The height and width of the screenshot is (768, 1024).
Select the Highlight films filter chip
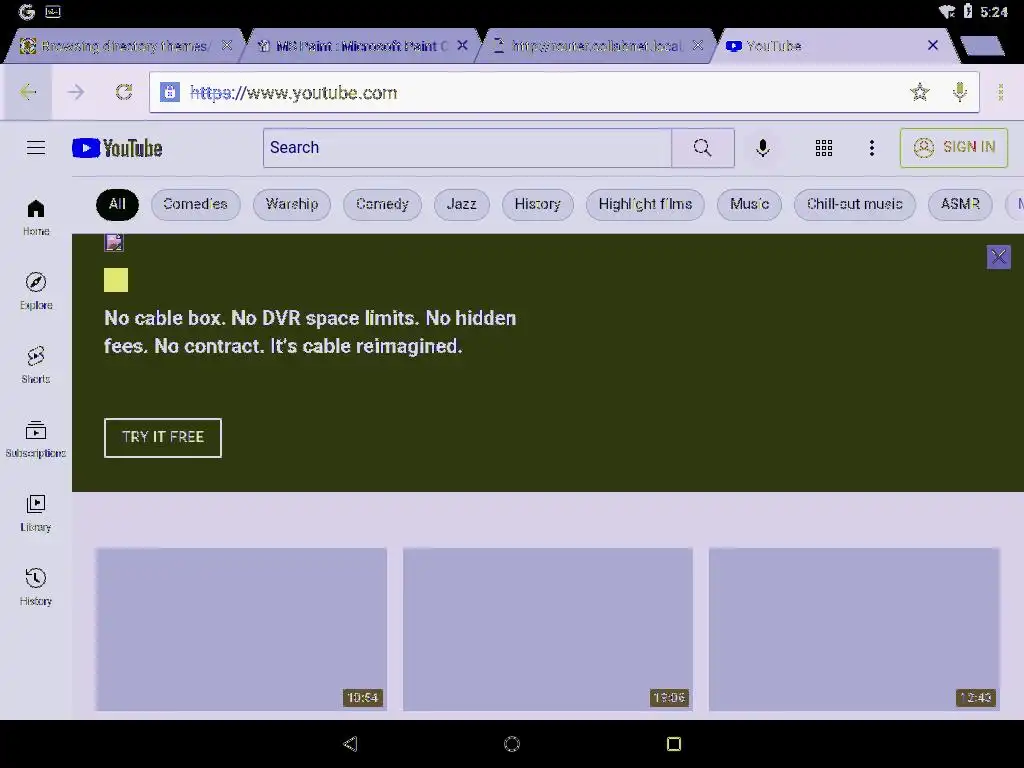pyautogui.click(x=645, y=204)
